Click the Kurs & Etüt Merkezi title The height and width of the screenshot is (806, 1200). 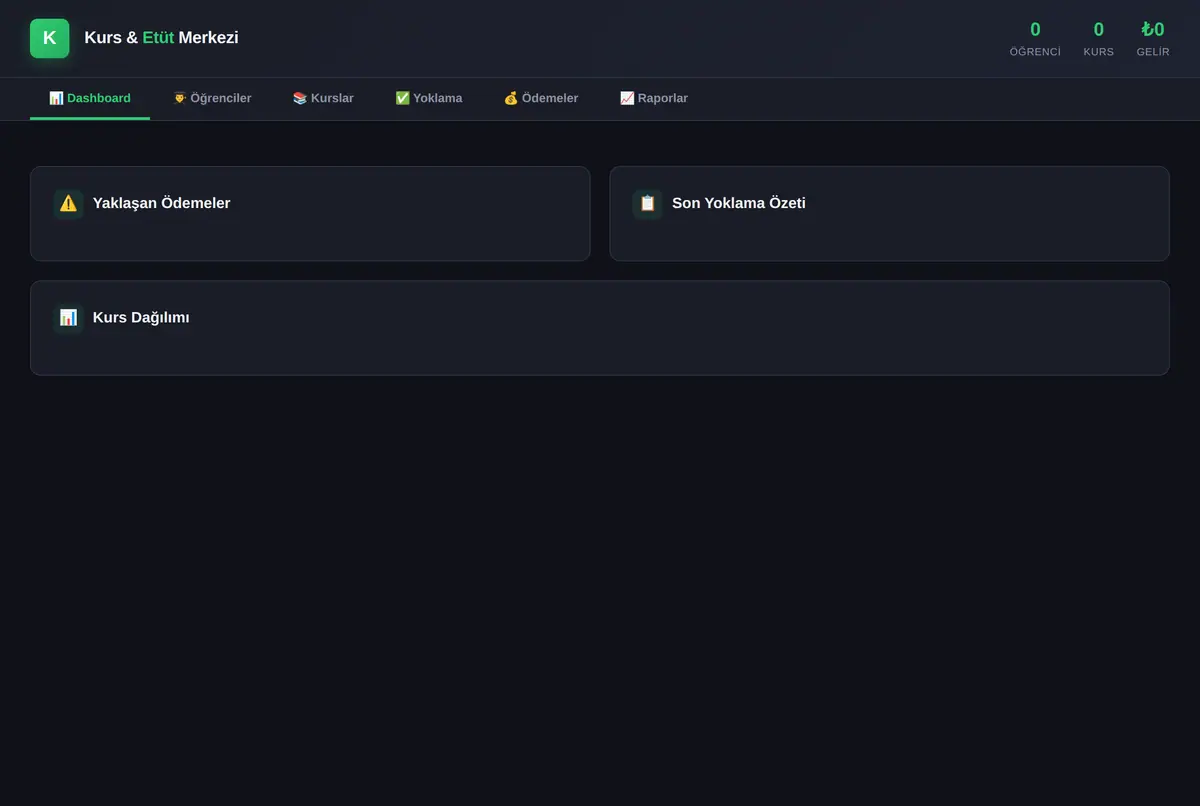coord(161,38)
